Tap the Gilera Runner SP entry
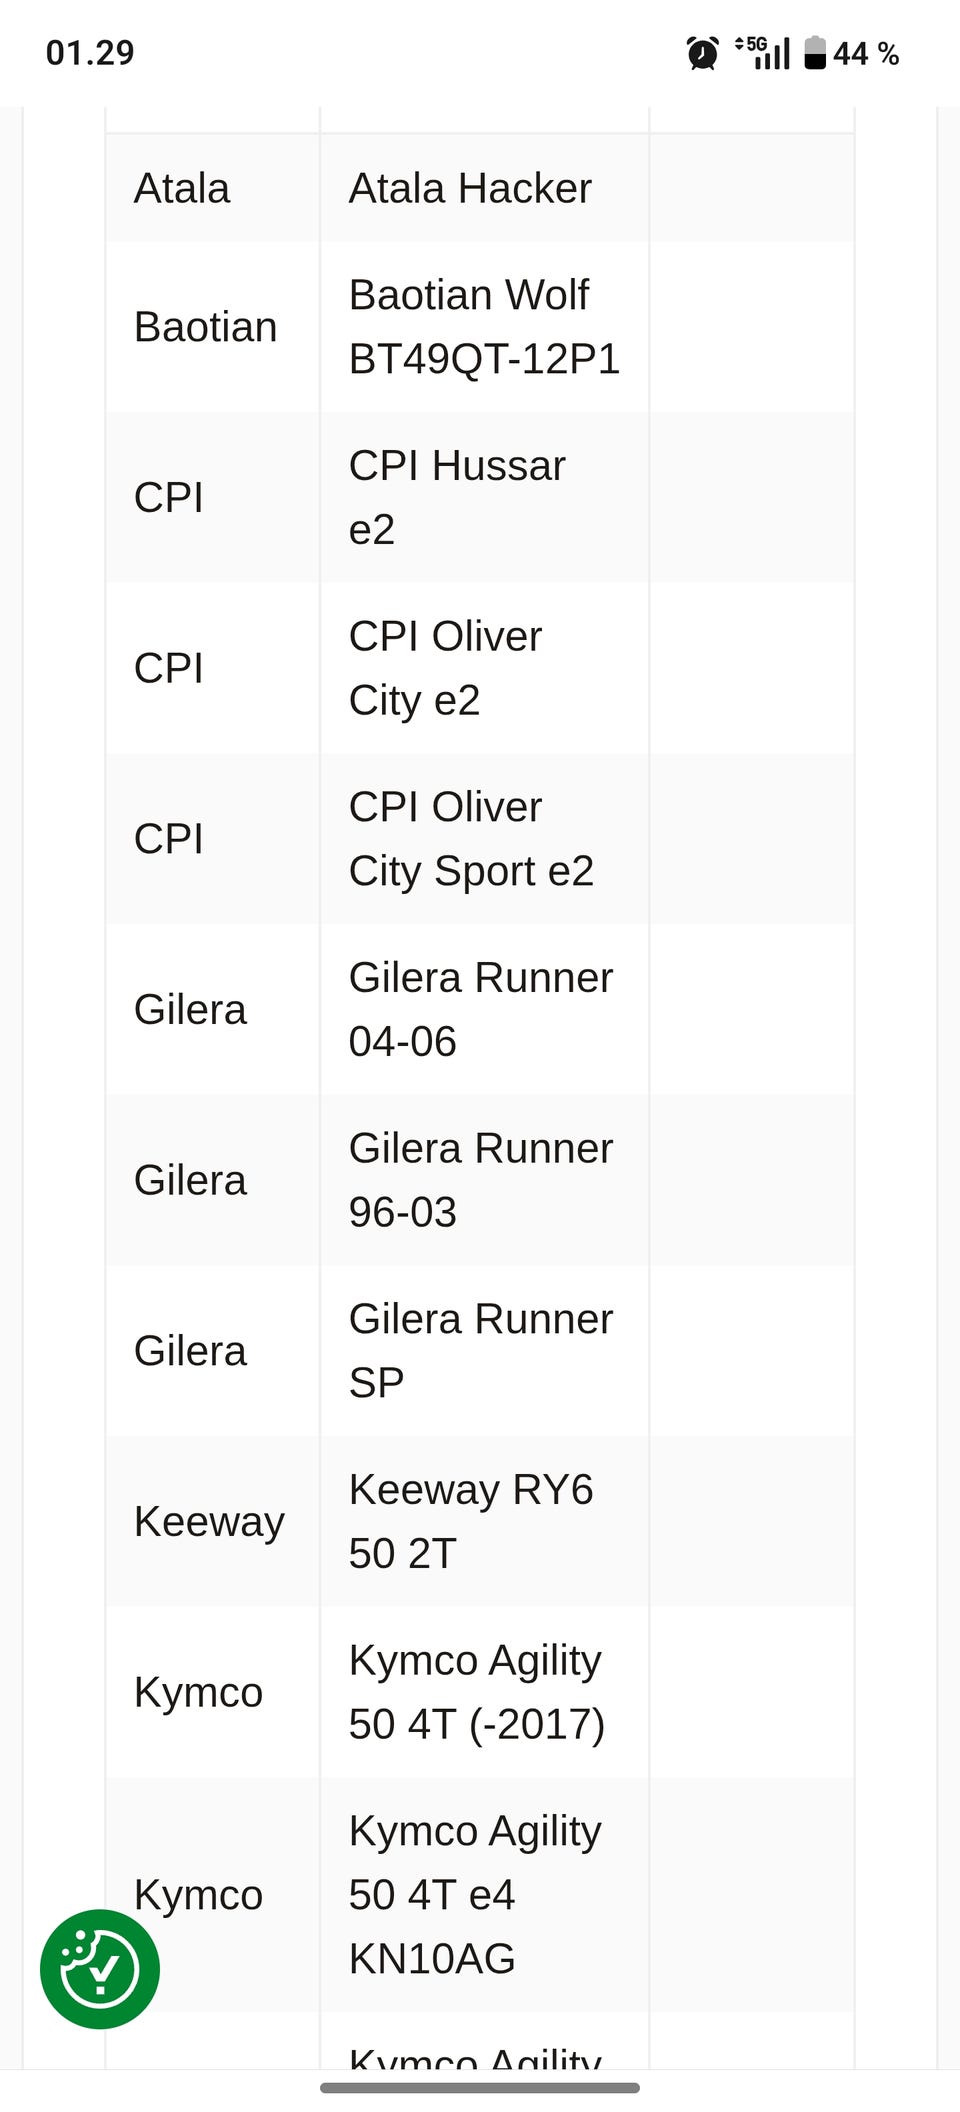Screen dimensions: 960x2112 click(480, 1350)
